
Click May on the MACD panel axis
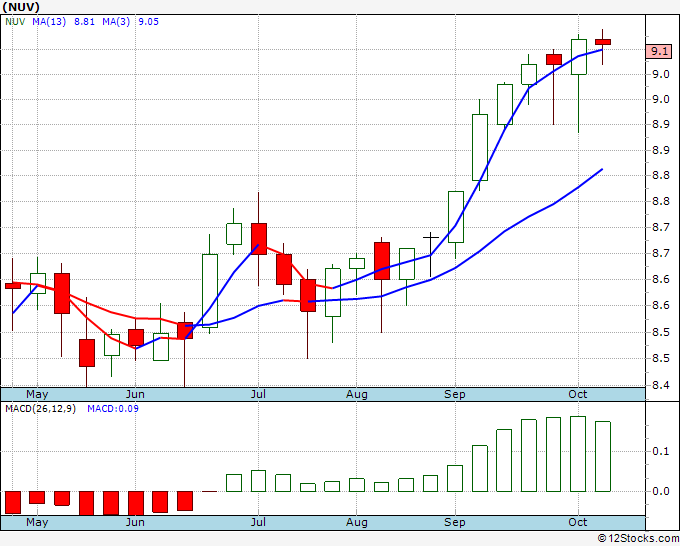tap(37, 522)
